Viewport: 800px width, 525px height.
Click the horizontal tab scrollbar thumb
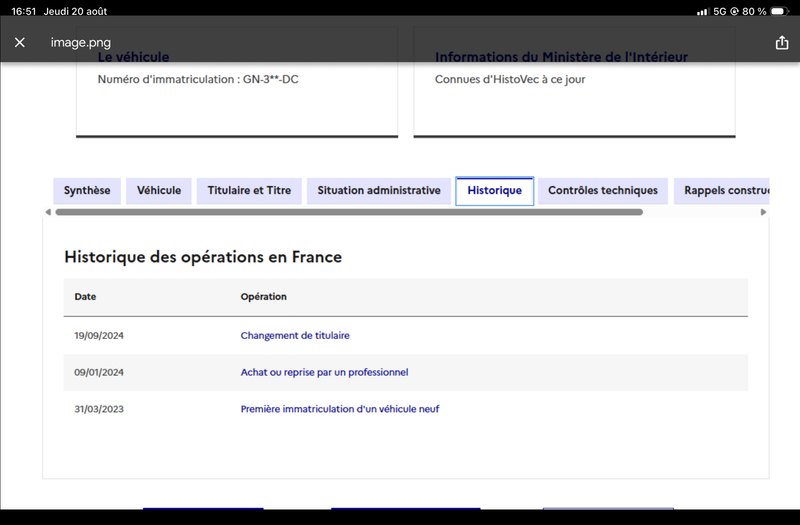pos(349,212)
